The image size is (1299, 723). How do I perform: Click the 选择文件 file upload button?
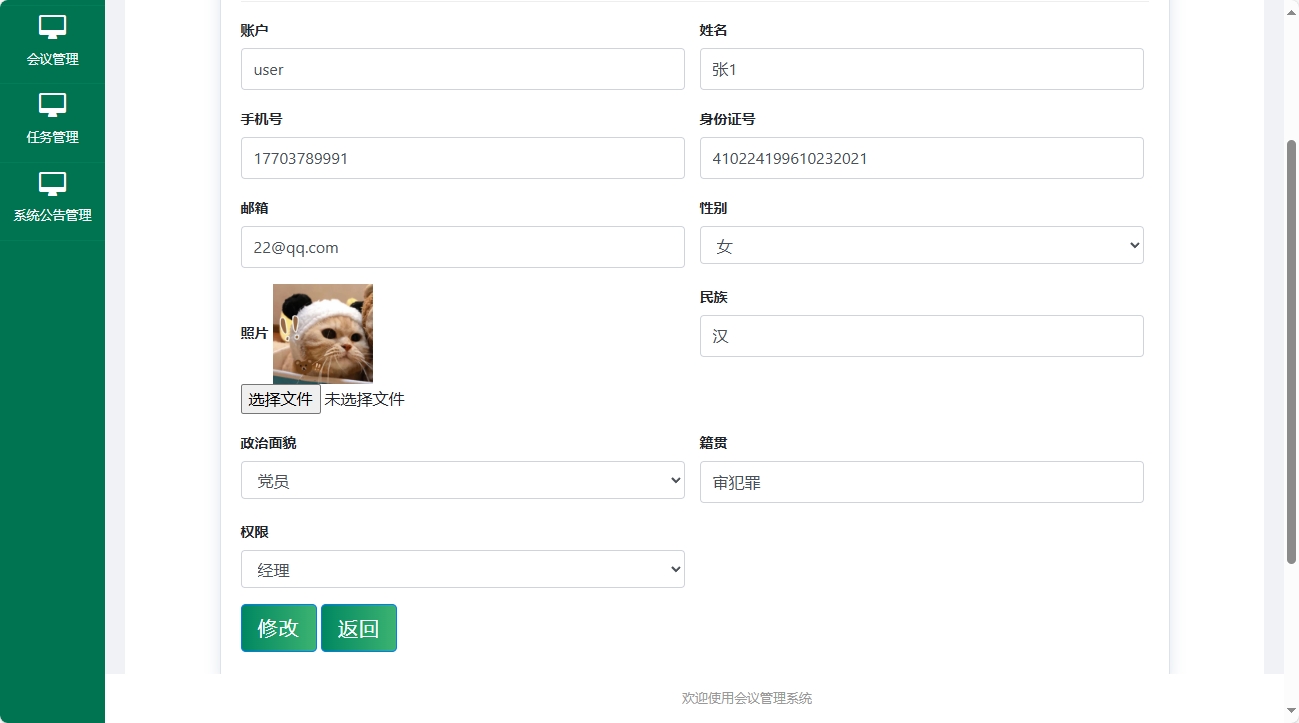280,398
